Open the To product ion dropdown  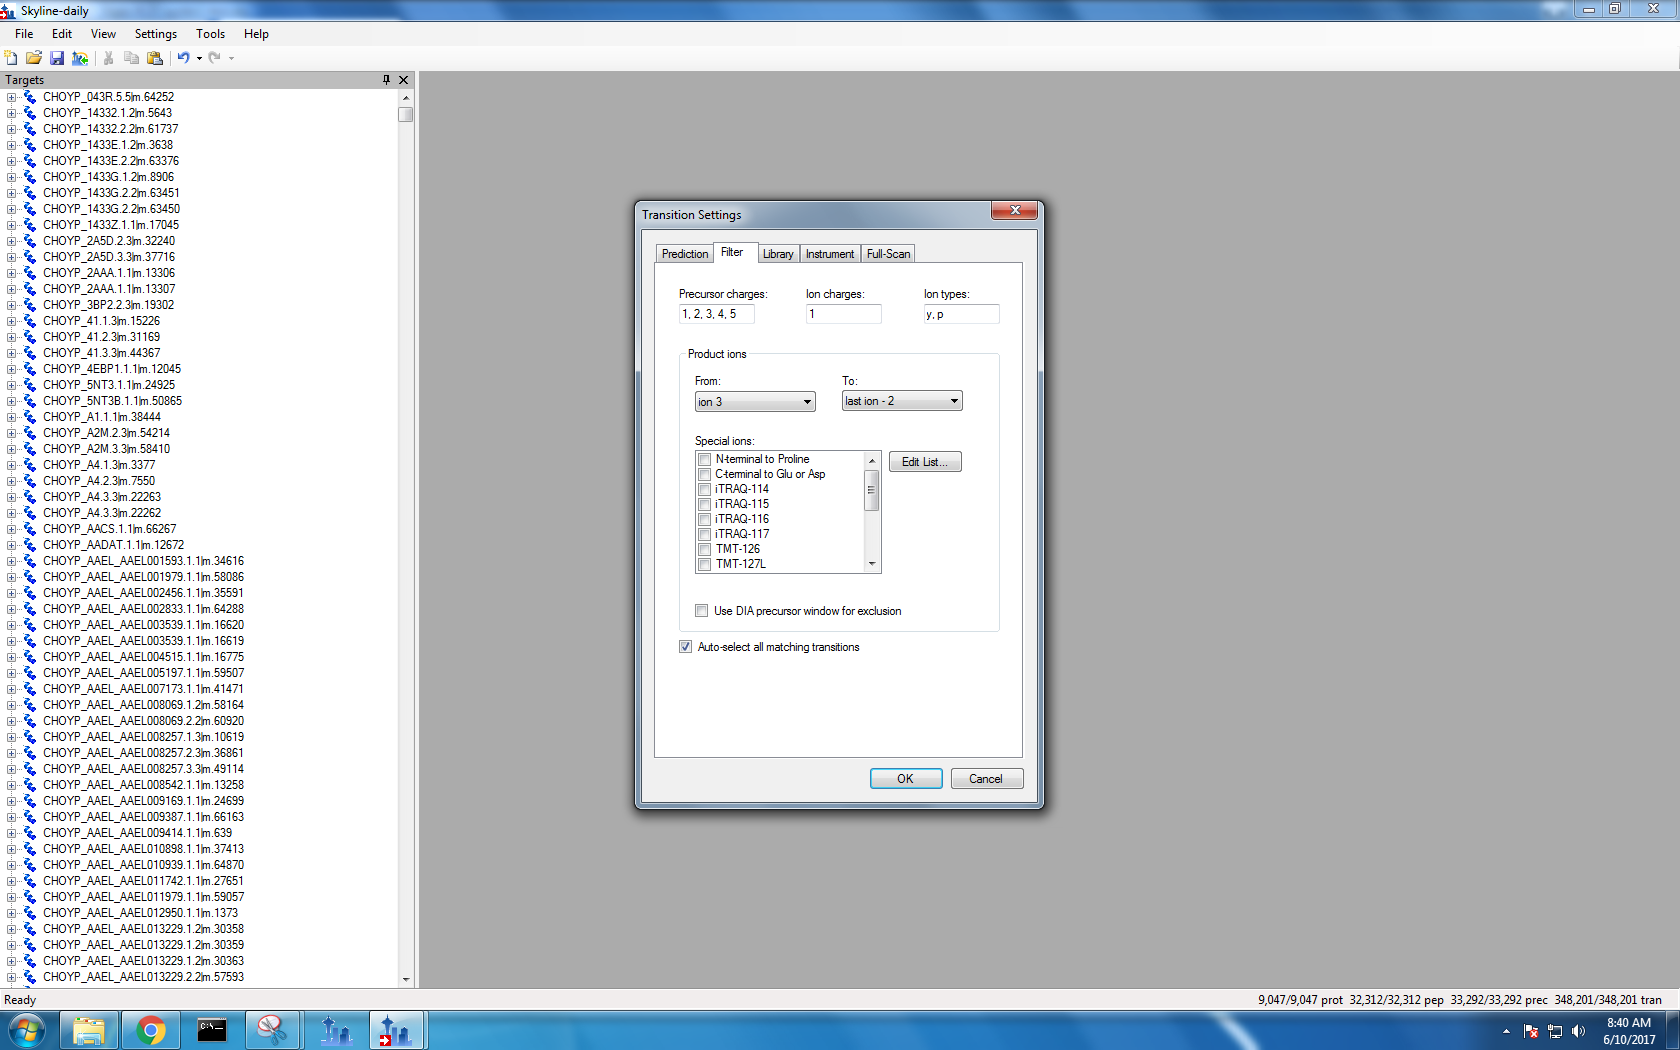point(902,401)
